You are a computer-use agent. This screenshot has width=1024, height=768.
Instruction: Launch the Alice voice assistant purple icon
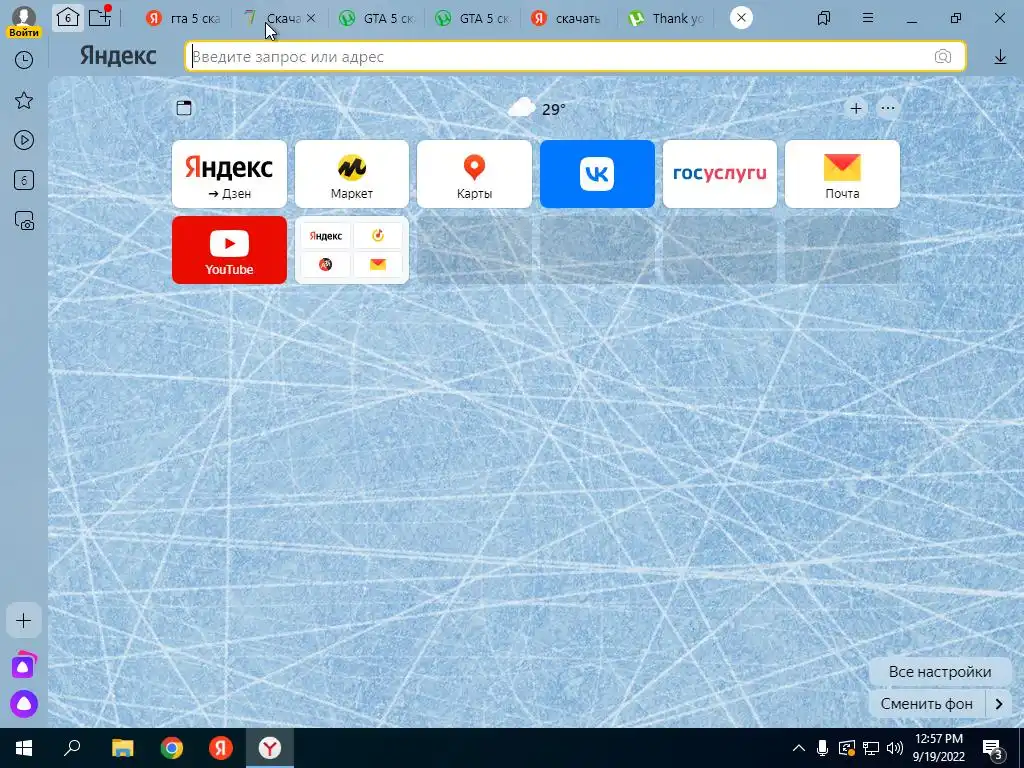click(24, 704)
